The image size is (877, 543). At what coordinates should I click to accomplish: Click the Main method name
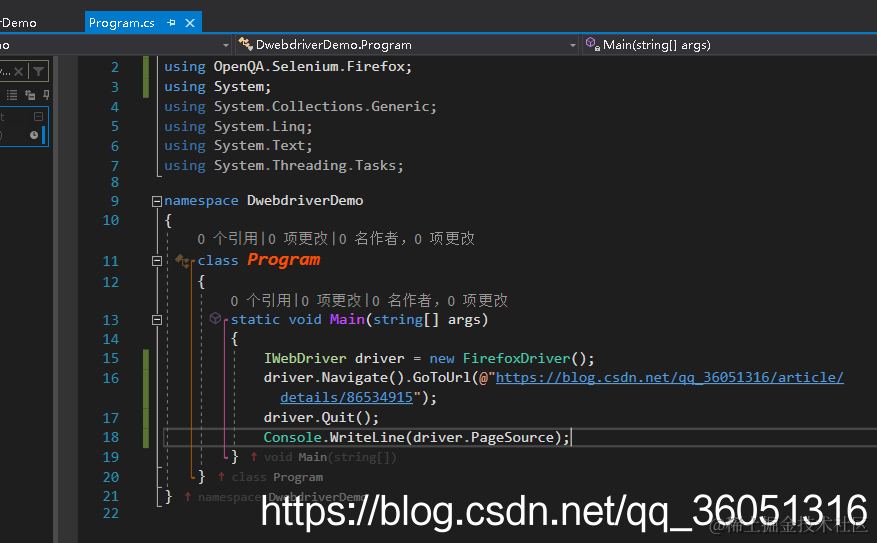click(x=347, y=319)
